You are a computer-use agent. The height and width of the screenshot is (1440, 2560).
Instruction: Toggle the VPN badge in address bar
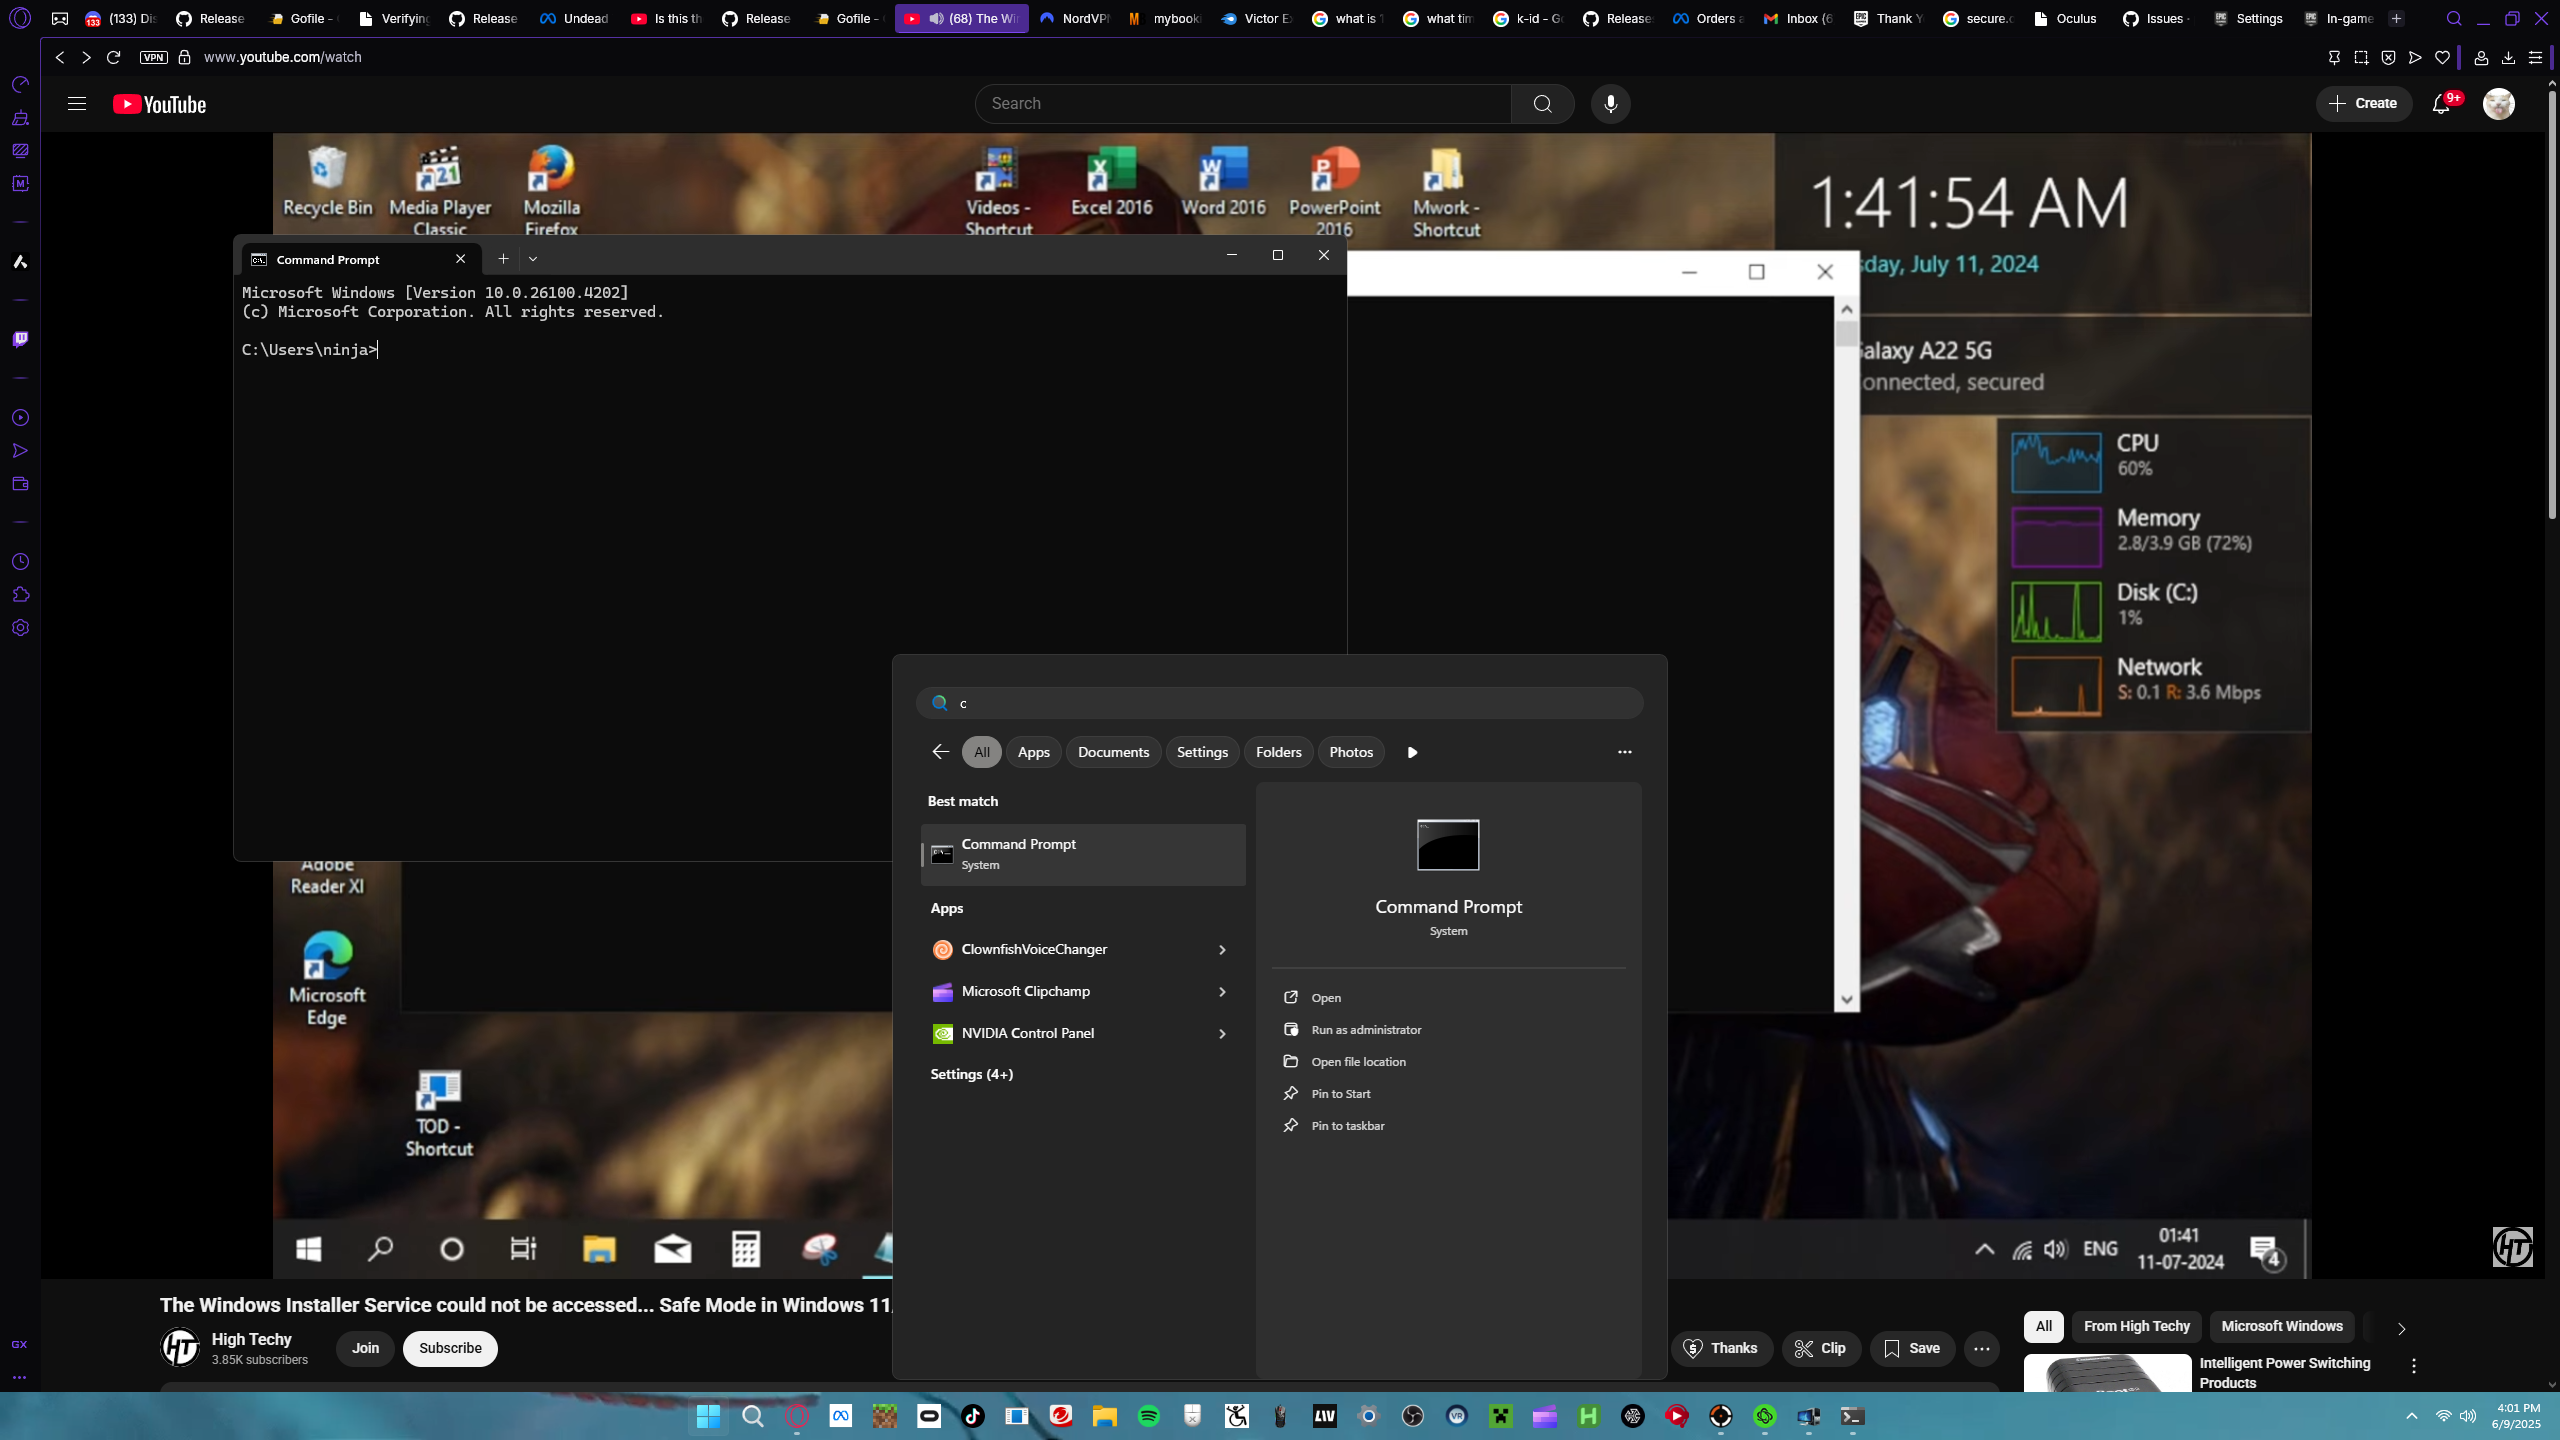coord(153,57)
